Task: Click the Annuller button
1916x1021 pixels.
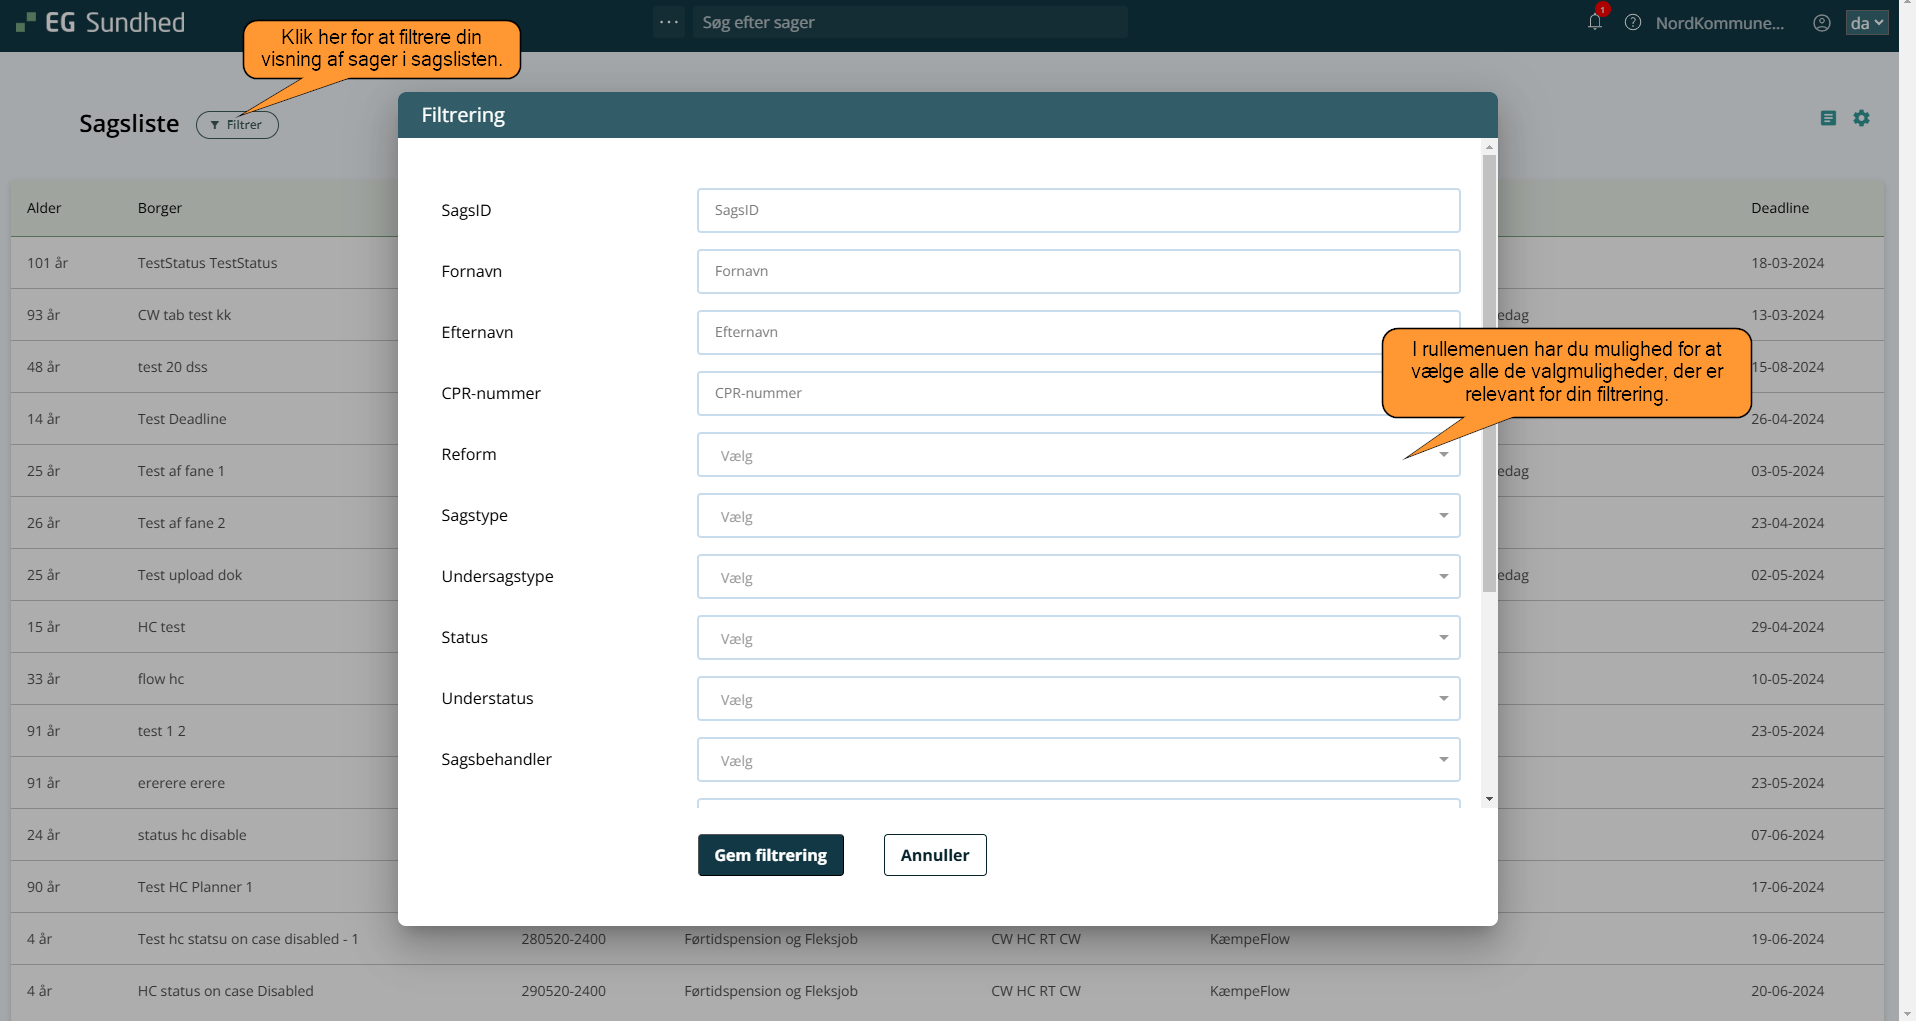Action: pyautogui.click(x=935, y=855)
